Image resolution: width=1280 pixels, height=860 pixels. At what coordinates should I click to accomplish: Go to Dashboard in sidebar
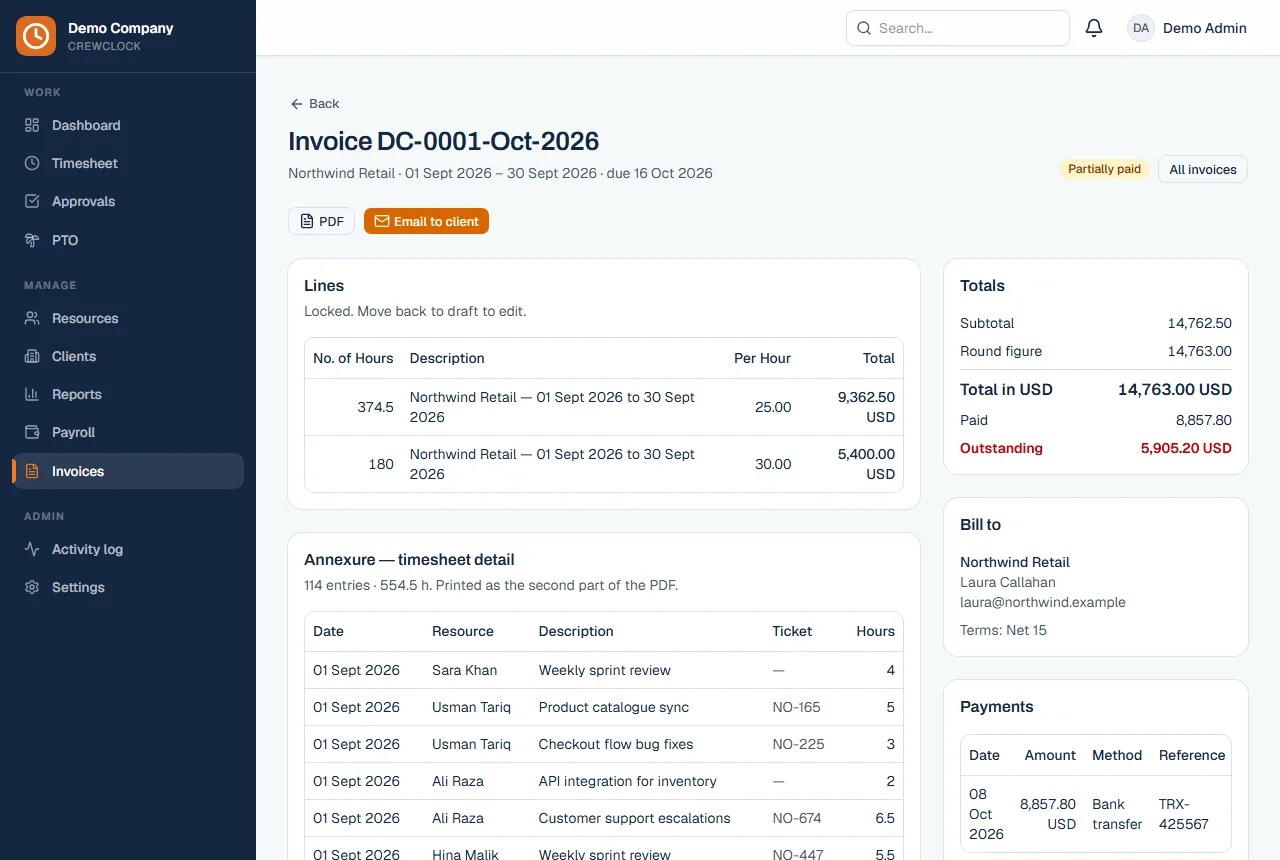point(128,125)
